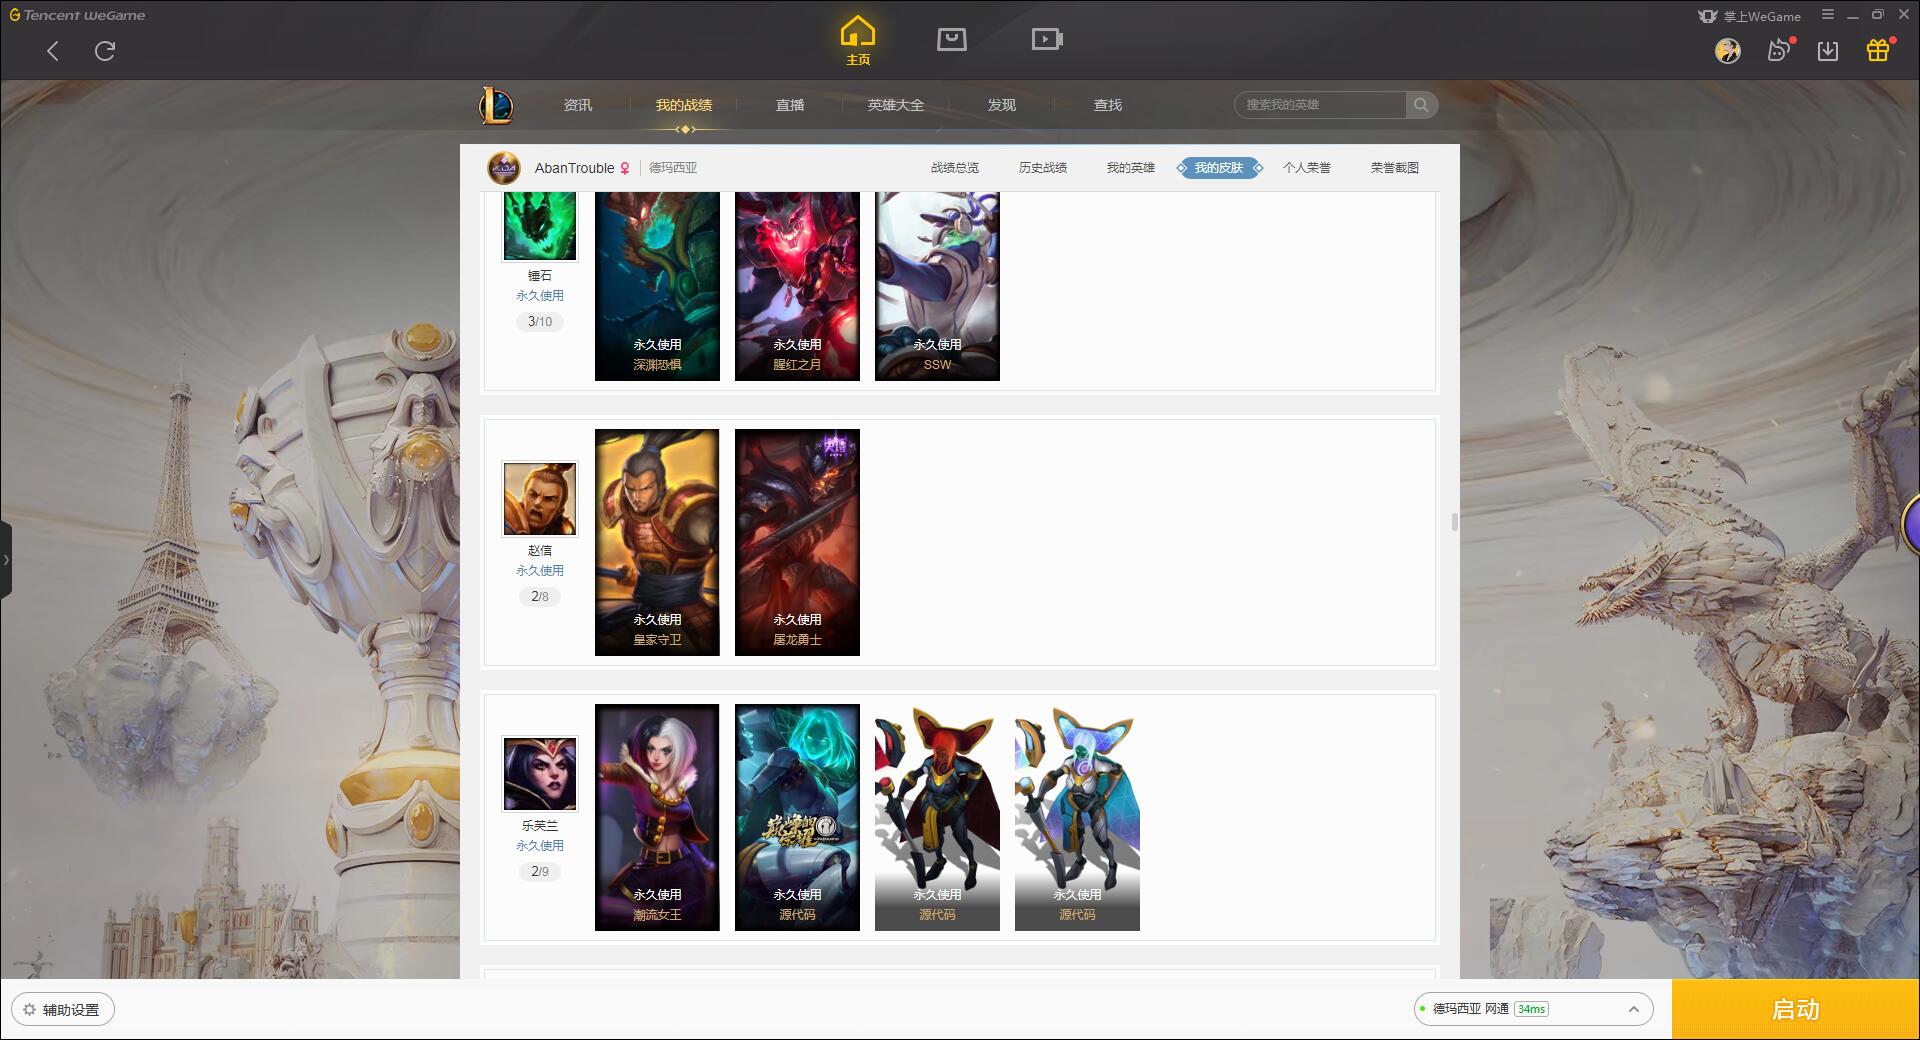
Task: Focus the 搜索我的英雄 search field
Action: point(1320,105)
